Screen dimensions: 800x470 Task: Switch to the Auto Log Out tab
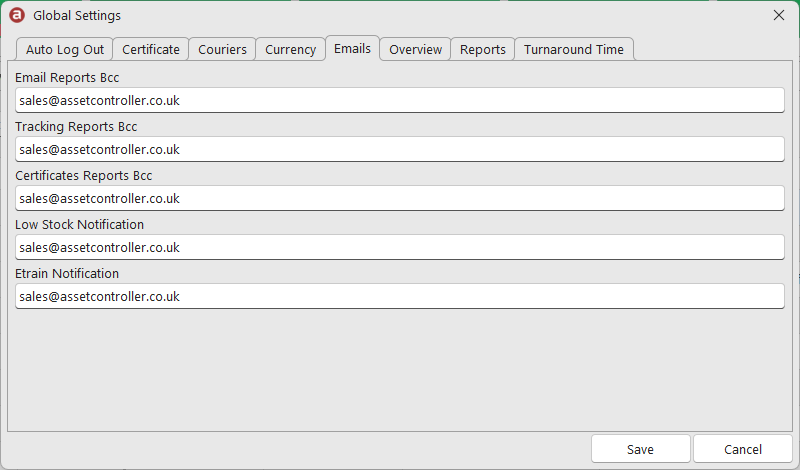point(65,50)
